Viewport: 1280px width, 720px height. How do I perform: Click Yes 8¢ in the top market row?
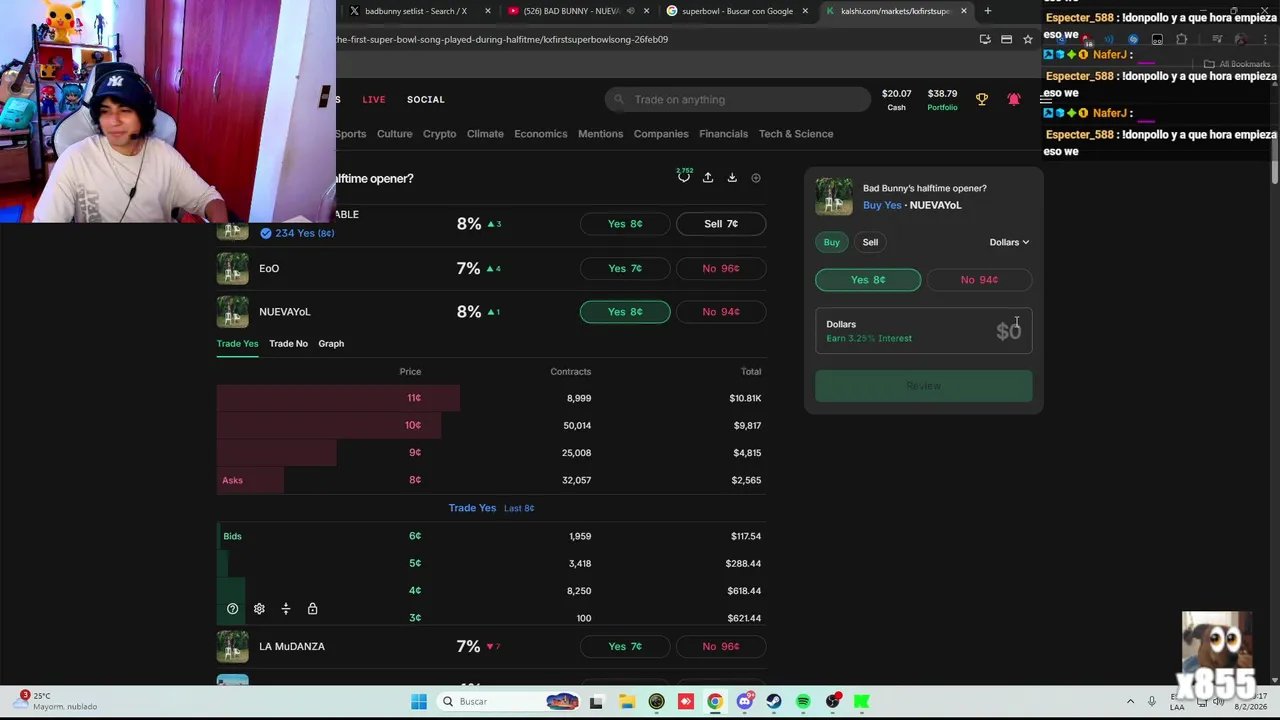point(625,224)
